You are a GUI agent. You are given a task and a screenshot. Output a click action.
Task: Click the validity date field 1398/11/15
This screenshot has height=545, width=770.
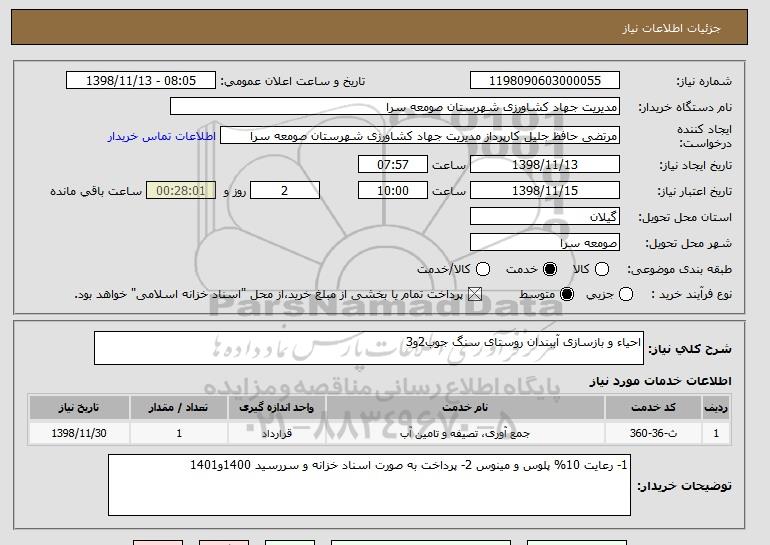(x=545, y=191)
